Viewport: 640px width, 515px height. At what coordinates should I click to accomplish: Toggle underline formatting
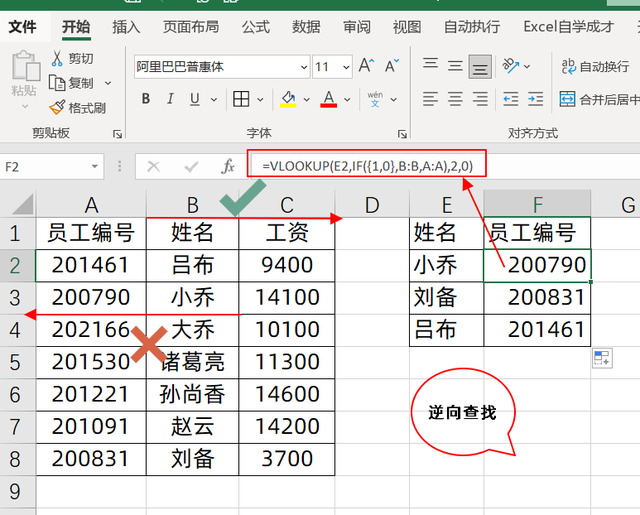coord(195,99)
